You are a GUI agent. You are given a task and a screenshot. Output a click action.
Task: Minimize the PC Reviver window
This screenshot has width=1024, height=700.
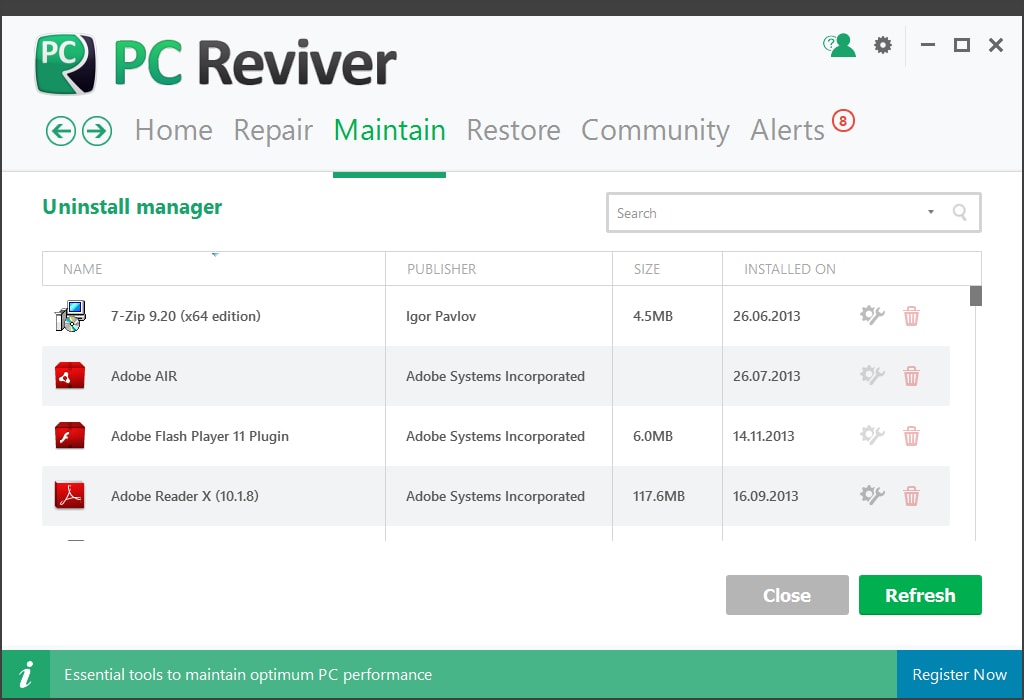928,45
